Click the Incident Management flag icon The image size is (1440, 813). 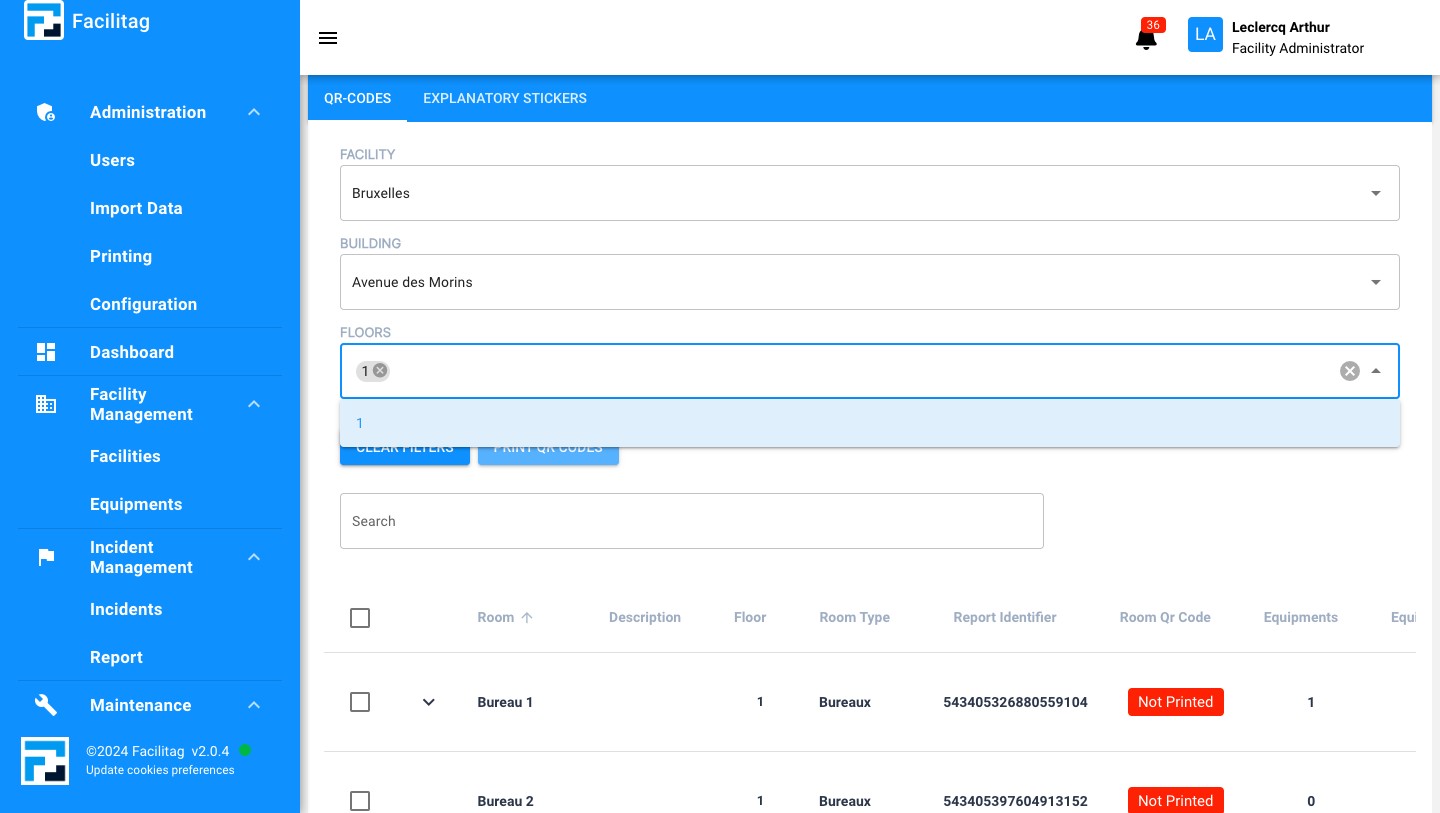(46, 557)
